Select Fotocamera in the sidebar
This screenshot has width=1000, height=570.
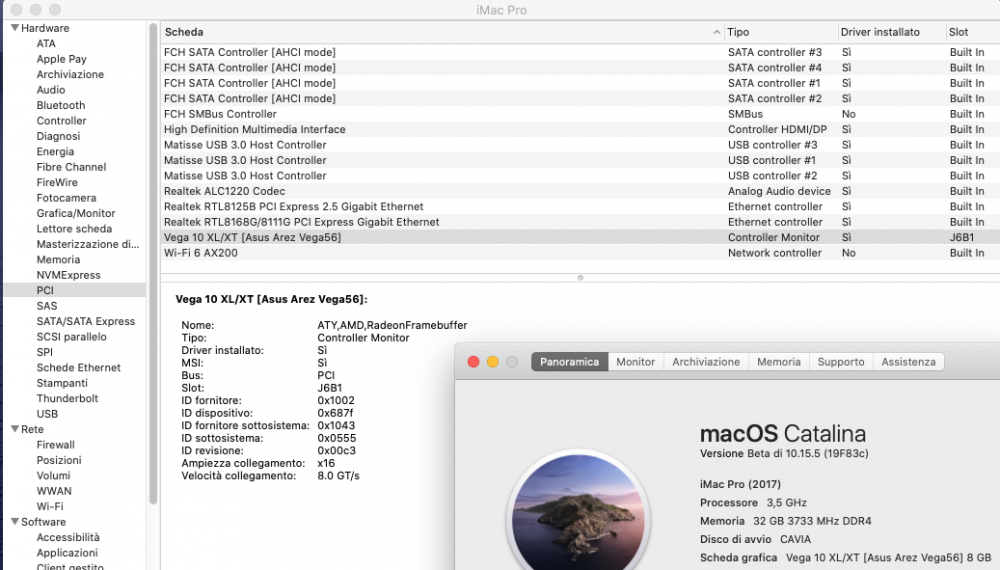click(x=66, y=198)
